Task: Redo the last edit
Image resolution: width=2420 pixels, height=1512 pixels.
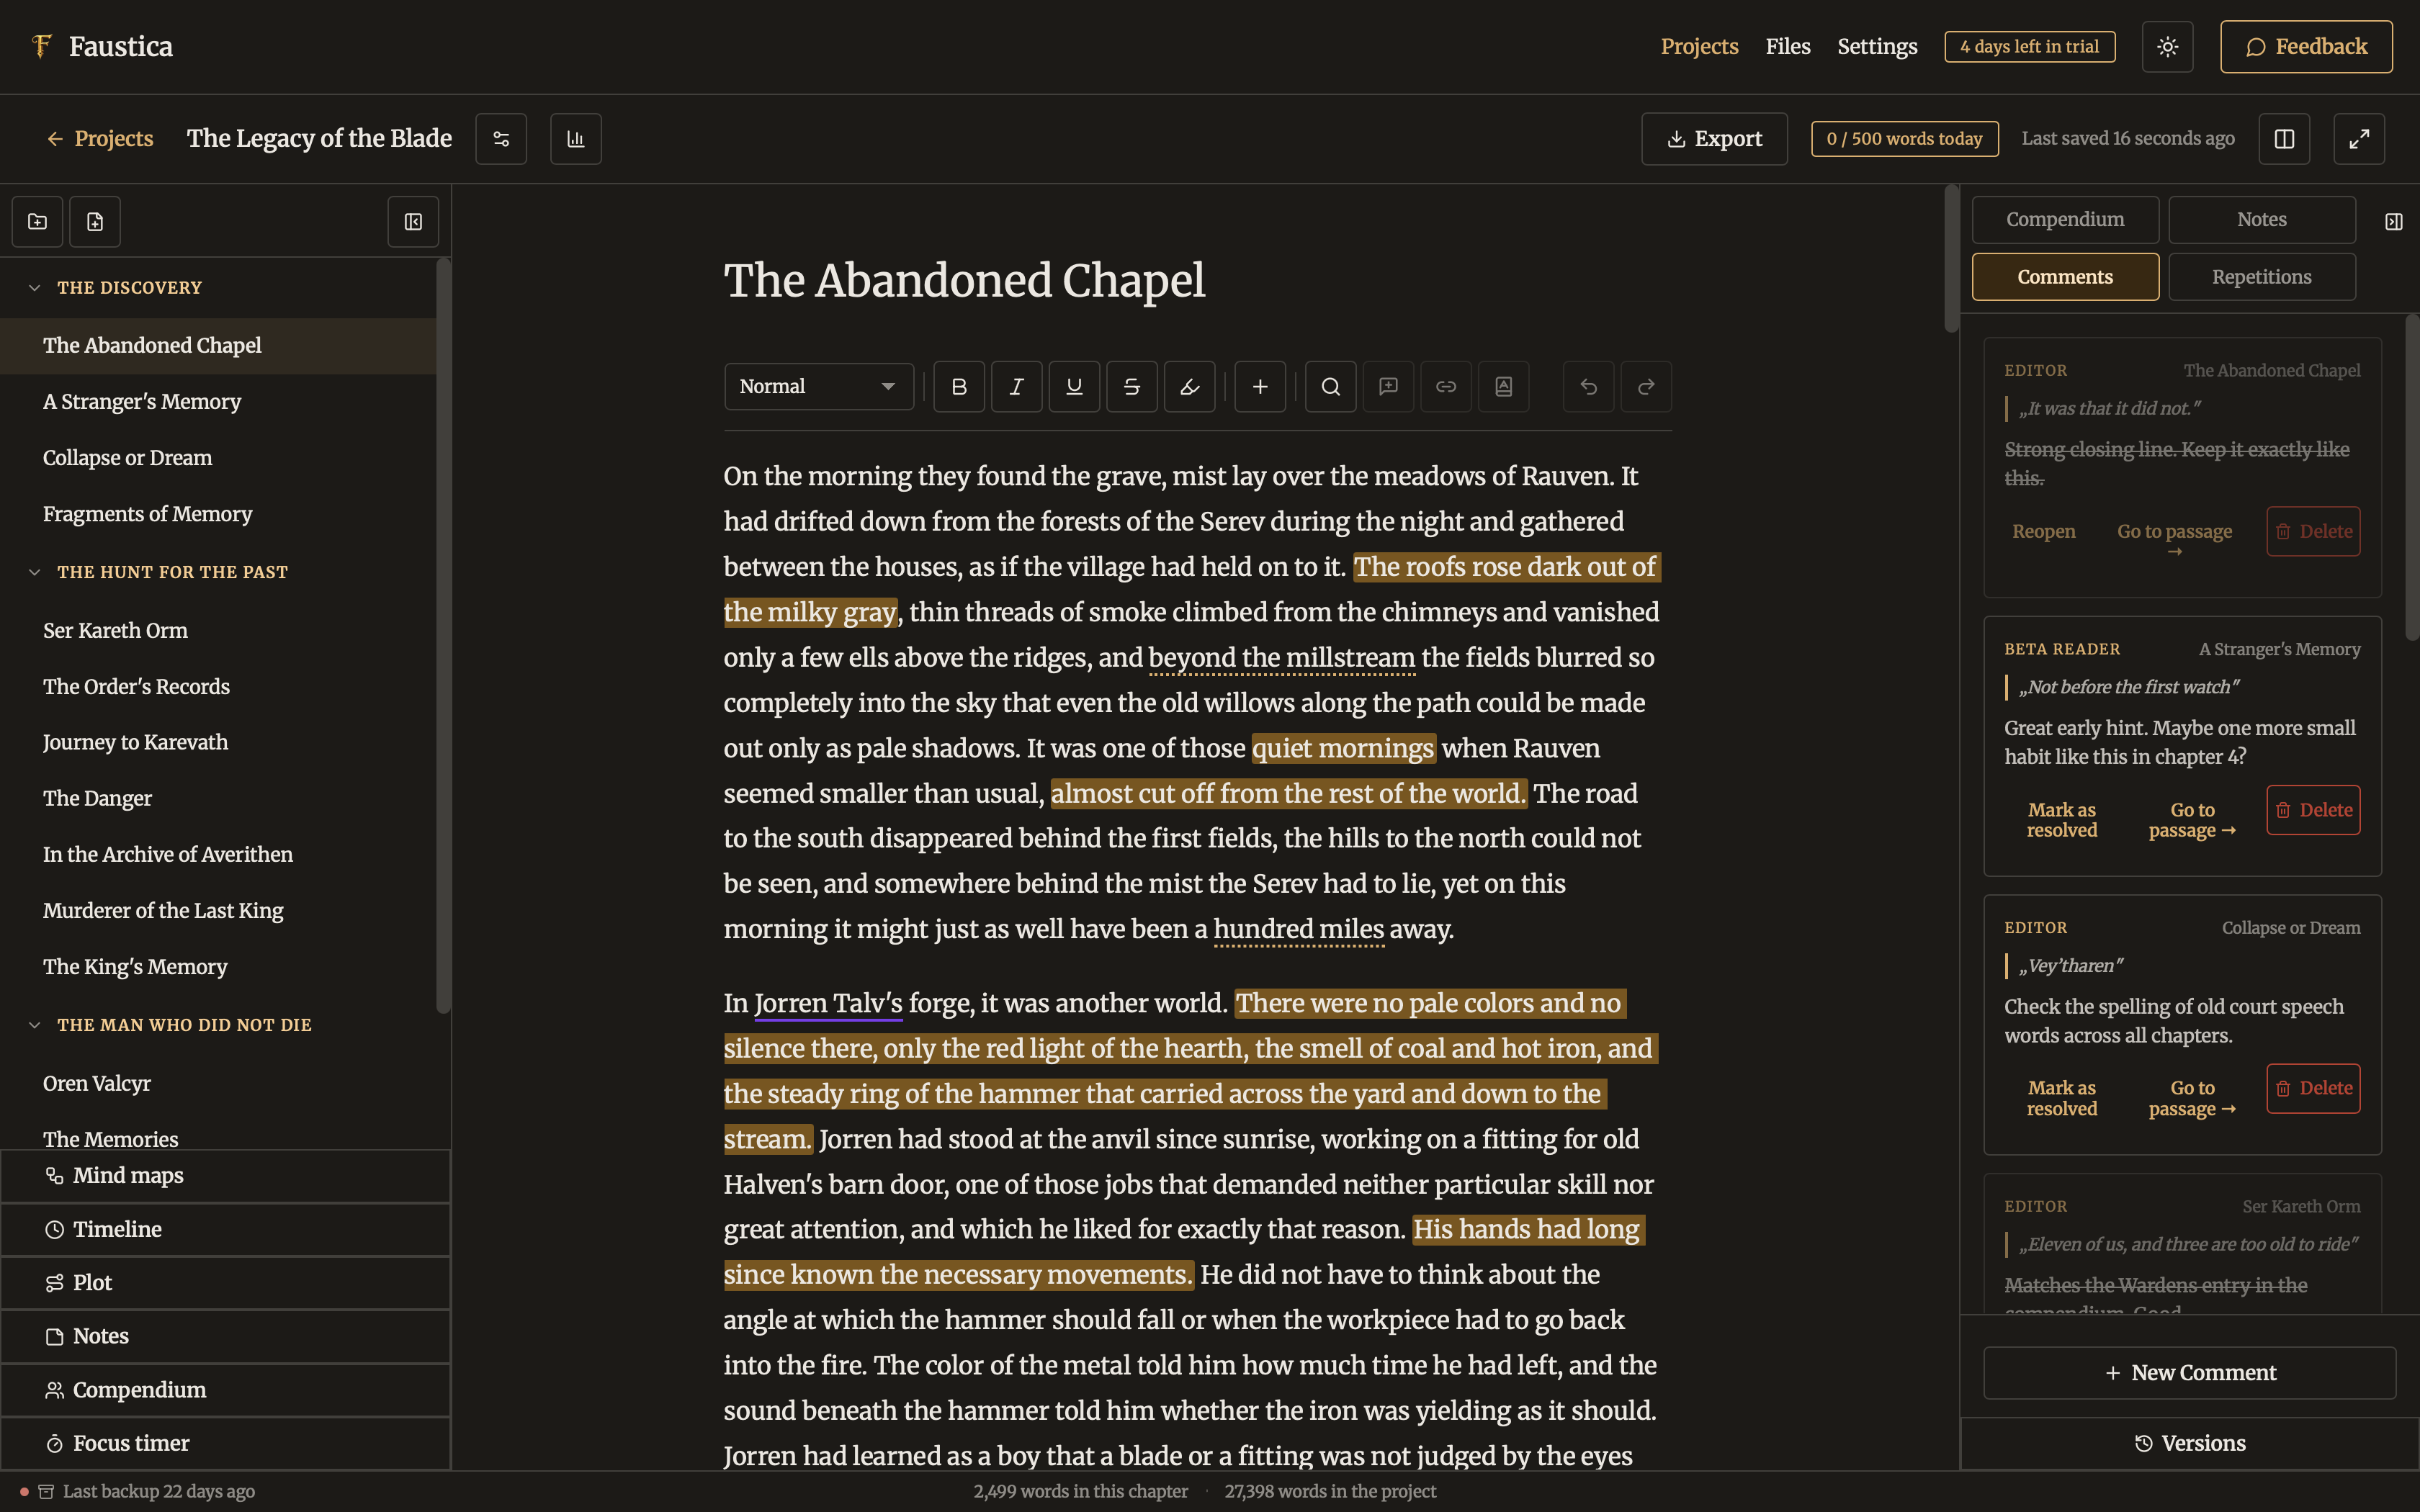Action: [x=1646, y=386]
